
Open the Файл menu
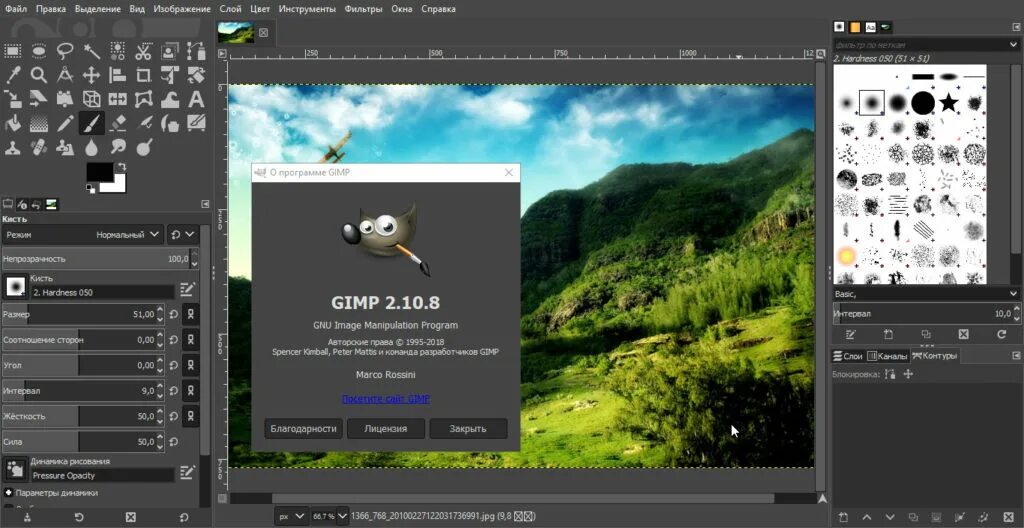point(16,9)
